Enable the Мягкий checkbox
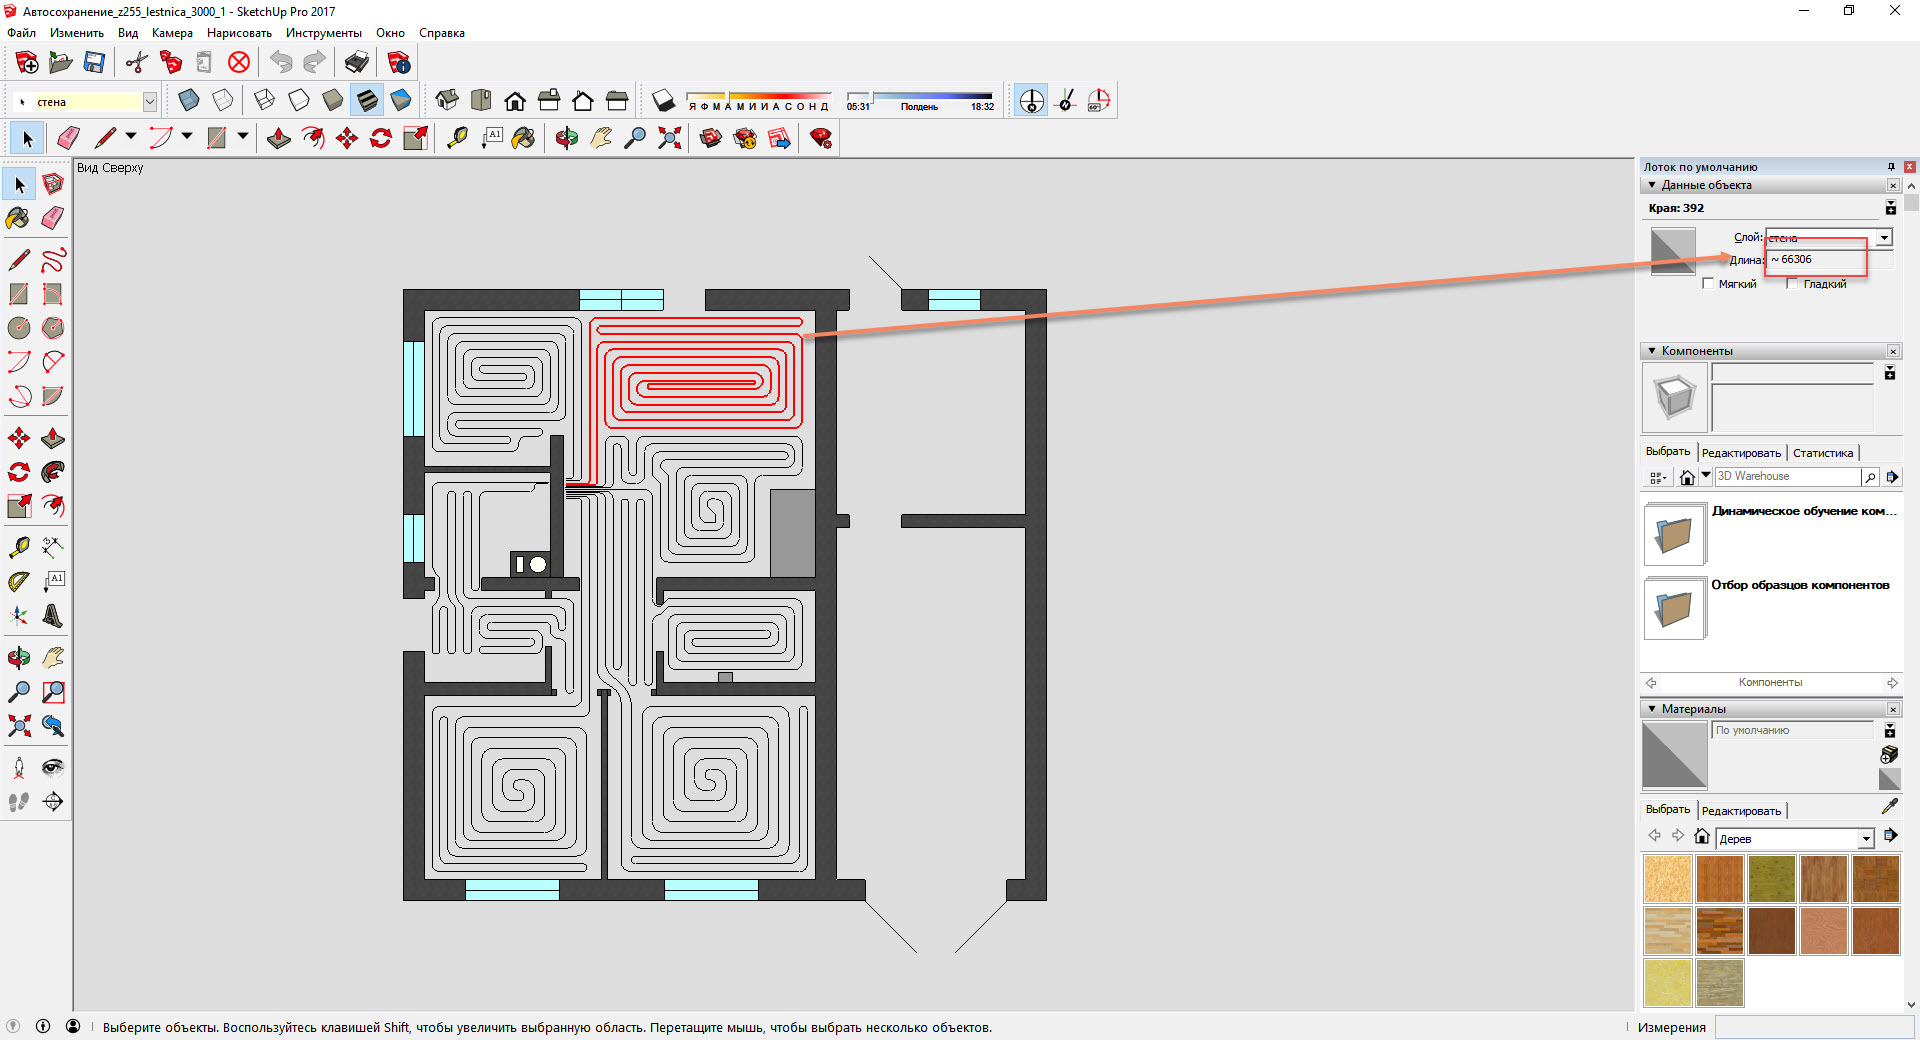This screenshot has width=1920, height=1040. [1708, 284]
